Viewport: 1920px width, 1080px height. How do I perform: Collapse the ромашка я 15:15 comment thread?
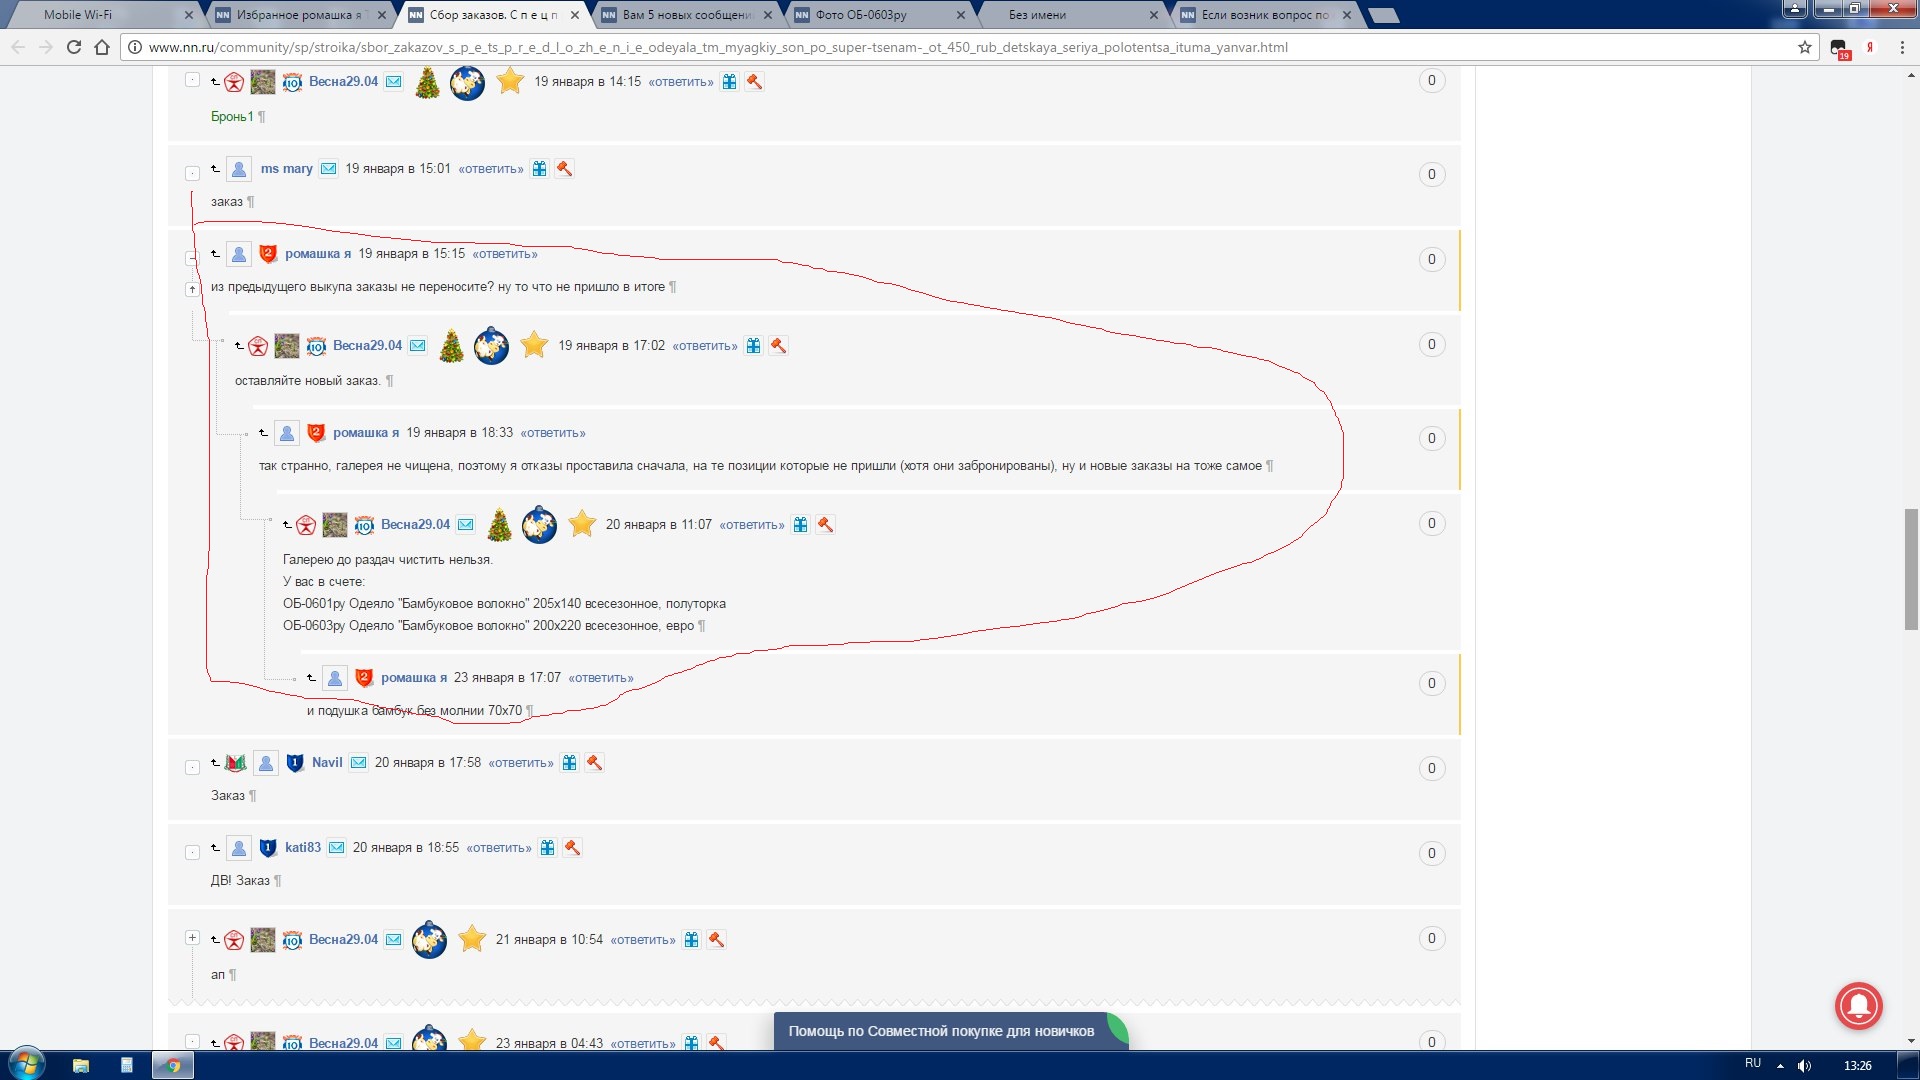tap(192, 257)
